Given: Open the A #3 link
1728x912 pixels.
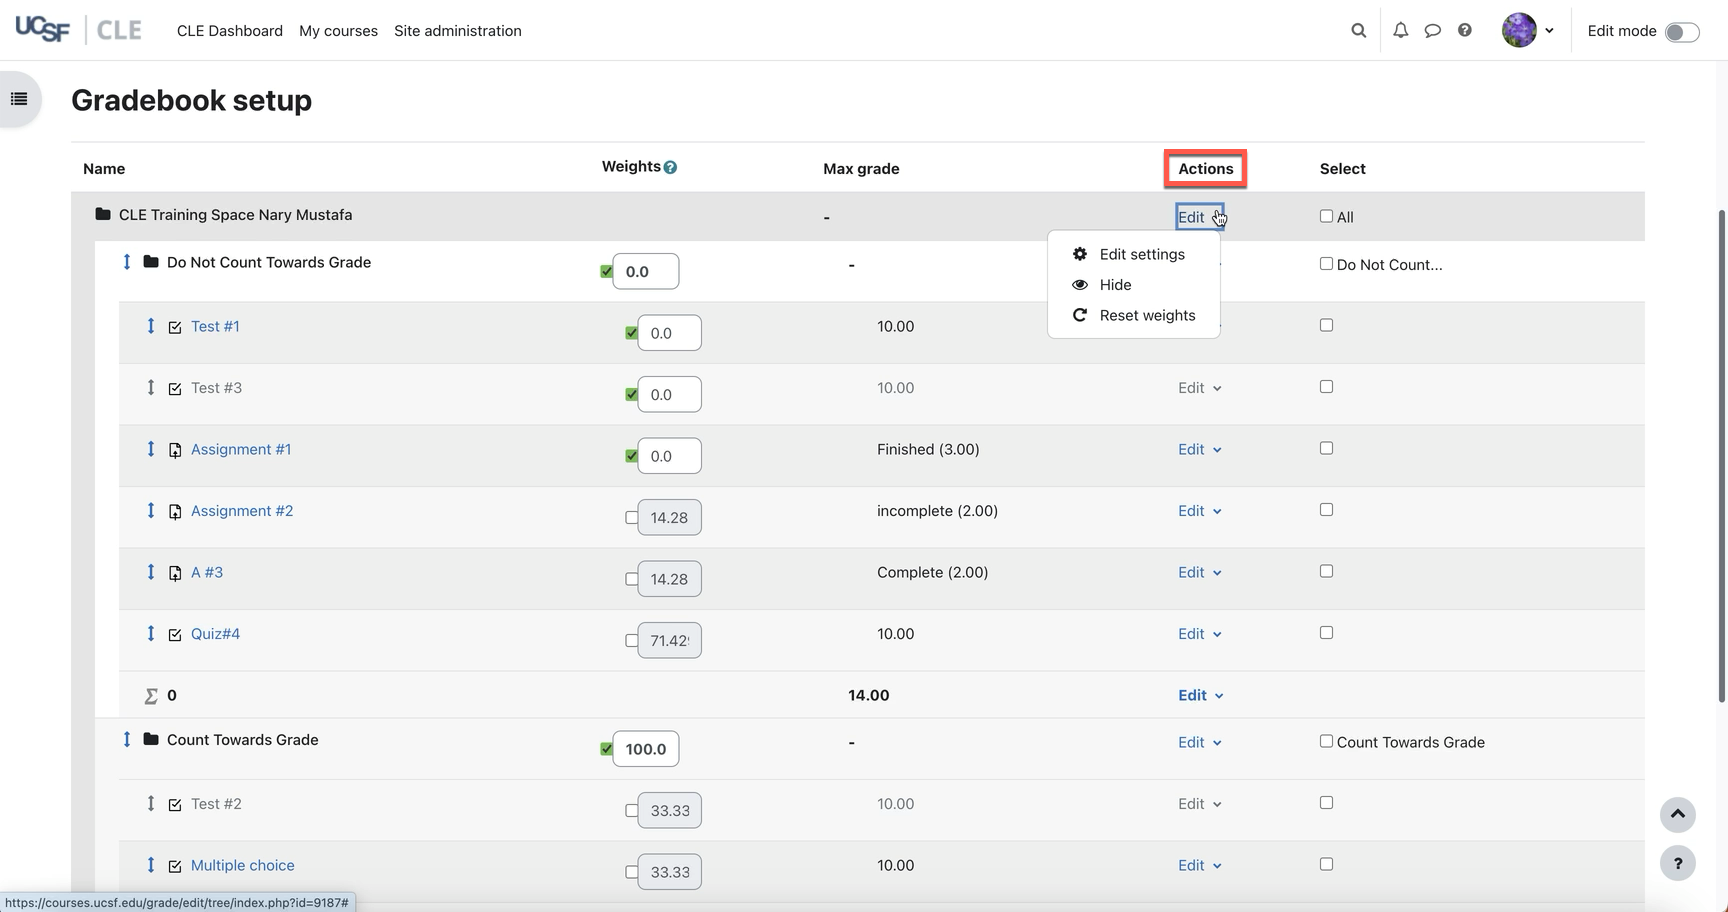Looking at the screenshot, I should click(207, 572).
